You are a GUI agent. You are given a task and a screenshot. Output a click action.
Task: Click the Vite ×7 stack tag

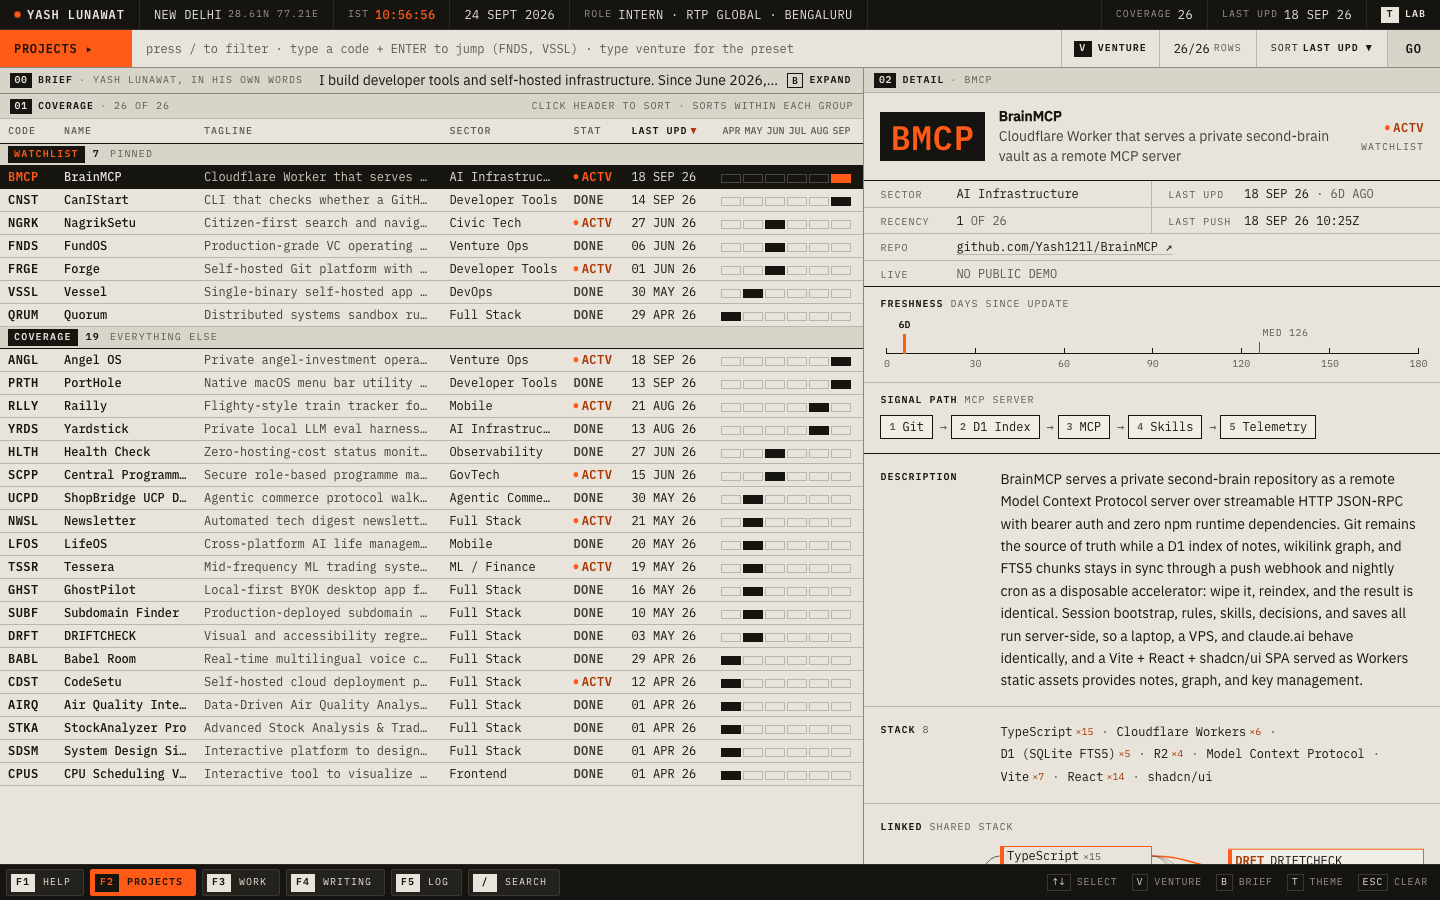click(1022, 777)
